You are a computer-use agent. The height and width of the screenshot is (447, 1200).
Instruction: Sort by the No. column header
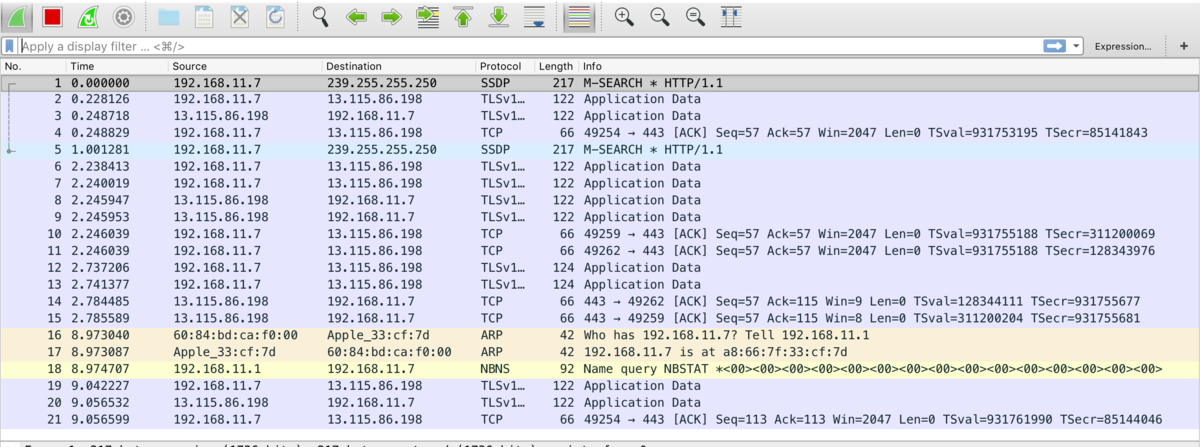pyautogui.click(x=33, y=66)
